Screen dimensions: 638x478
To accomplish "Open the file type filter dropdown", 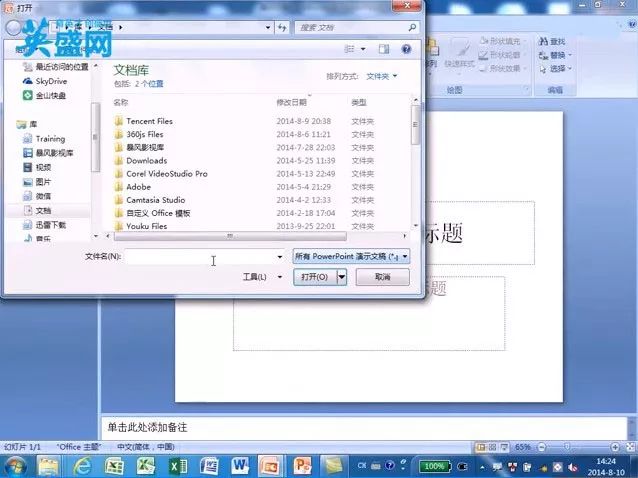I will click(x=351, y=256).
